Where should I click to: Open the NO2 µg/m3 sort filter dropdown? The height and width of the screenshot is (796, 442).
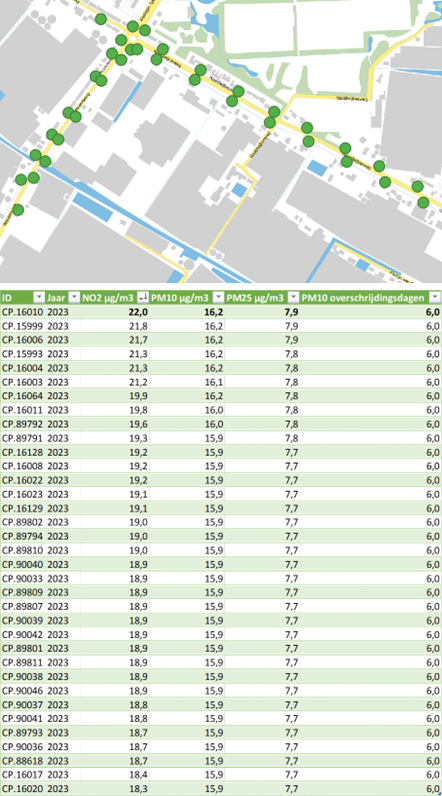(143, 297)
